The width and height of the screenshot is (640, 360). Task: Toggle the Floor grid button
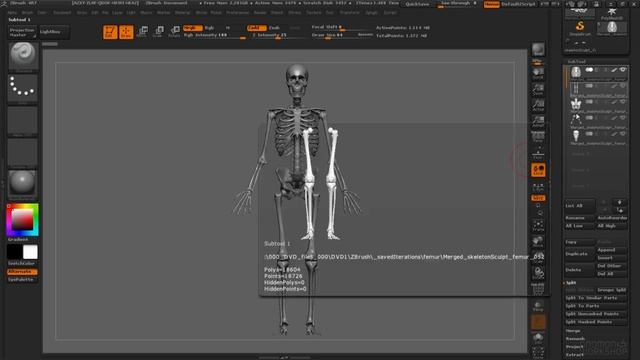click(538, 154)
